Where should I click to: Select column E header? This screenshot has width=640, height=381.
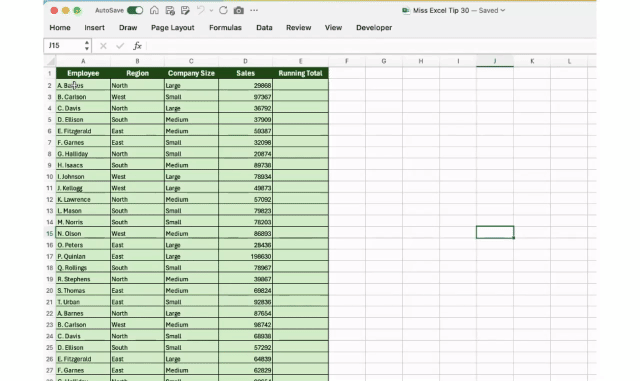(x=300, y=61)
